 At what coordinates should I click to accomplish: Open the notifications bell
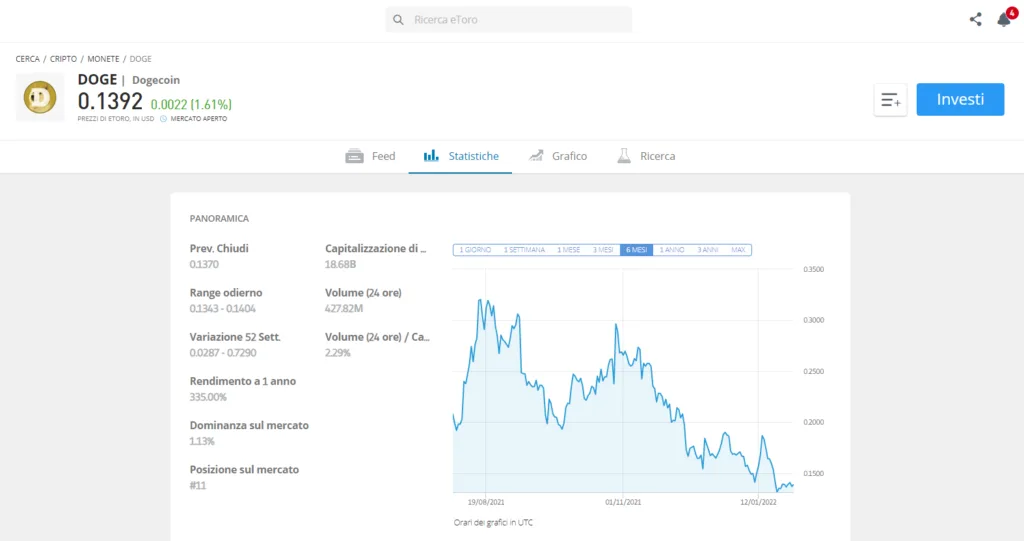(1005, 19)
